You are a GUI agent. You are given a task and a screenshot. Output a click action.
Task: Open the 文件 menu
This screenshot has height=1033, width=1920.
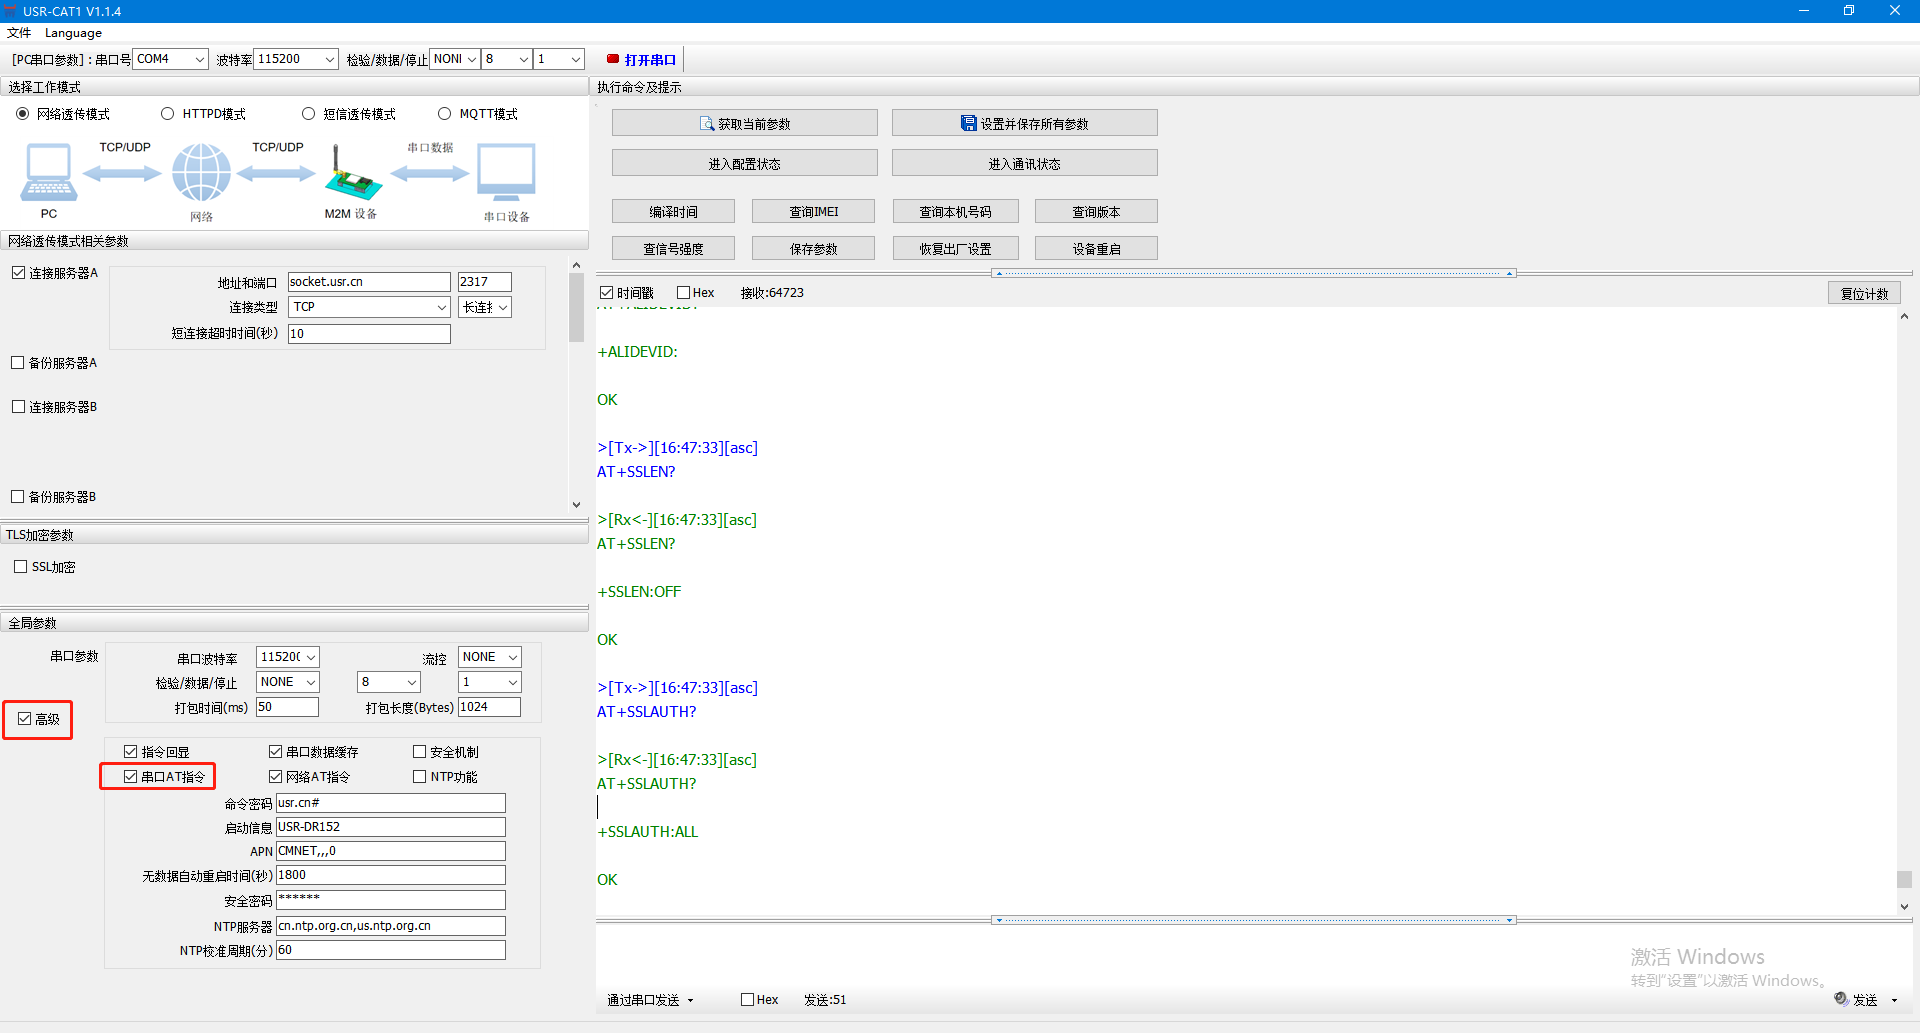19,33
